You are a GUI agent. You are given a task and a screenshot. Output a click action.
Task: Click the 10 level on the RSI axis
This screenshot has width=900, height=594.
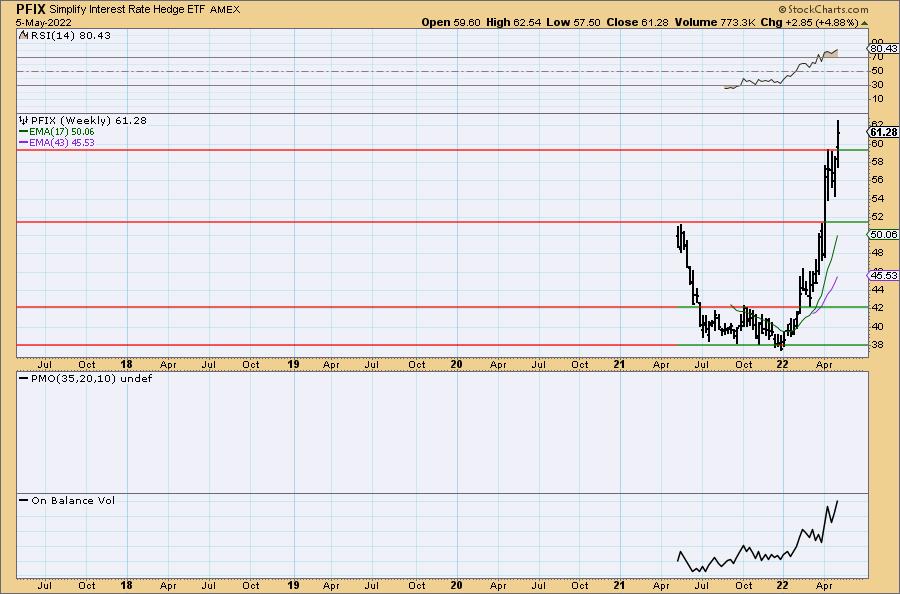[x=878, y=99]
